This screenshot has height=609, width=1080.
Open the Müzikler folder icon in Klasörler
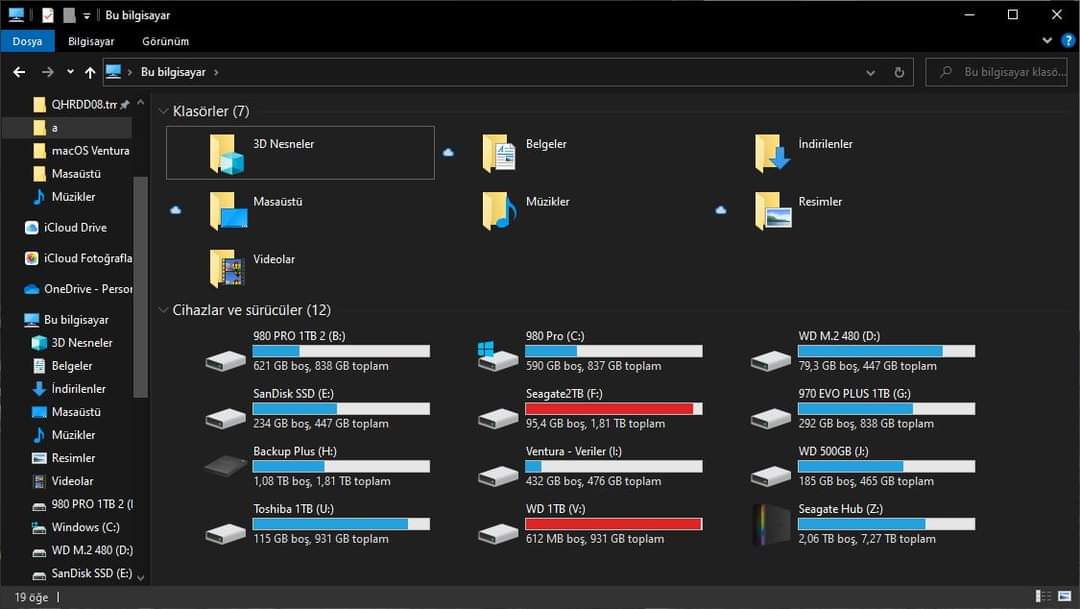(499, 211)
